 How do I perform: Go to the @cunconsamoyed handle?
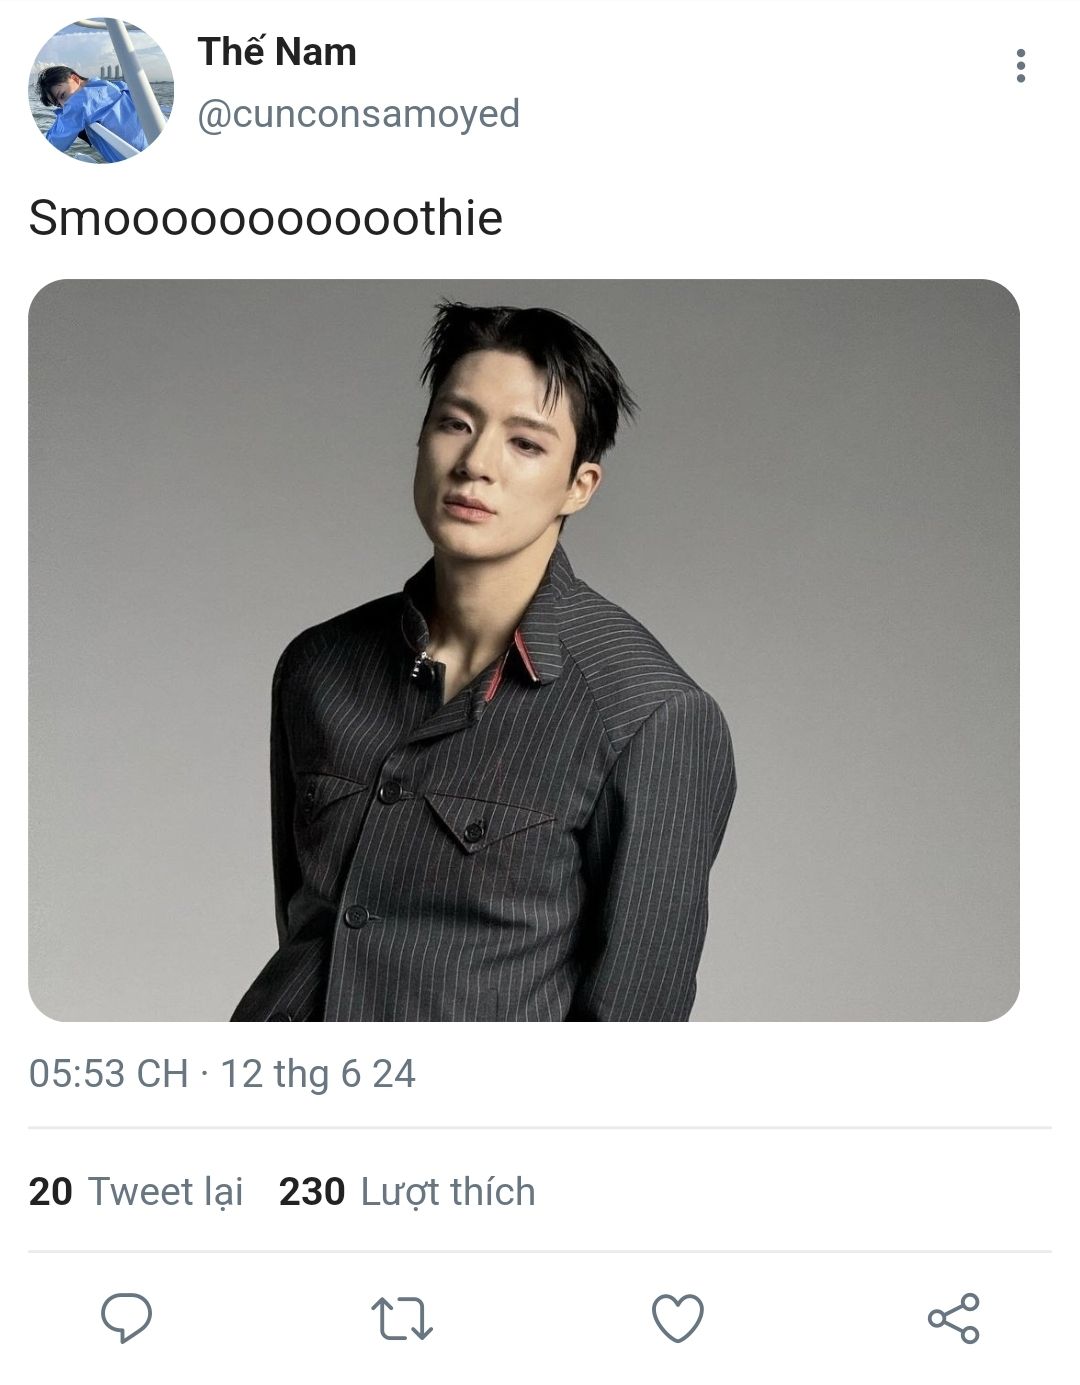pyautogui.click(x=358, y=114)
